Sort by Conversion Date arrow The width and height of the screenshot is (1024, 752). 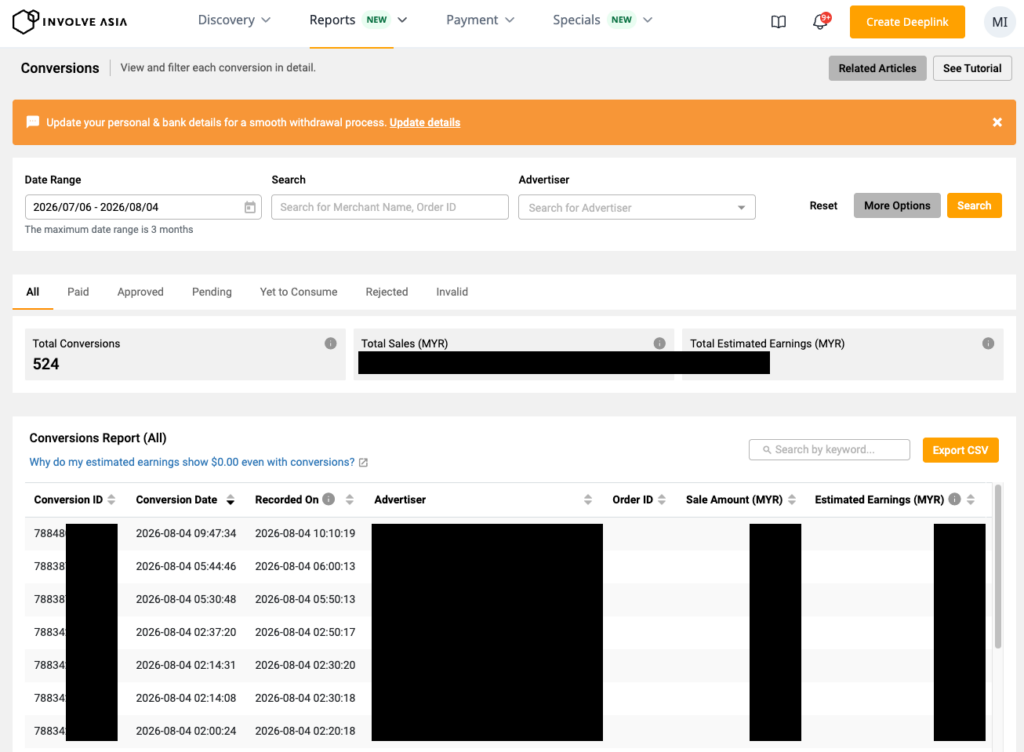[230, 500]
